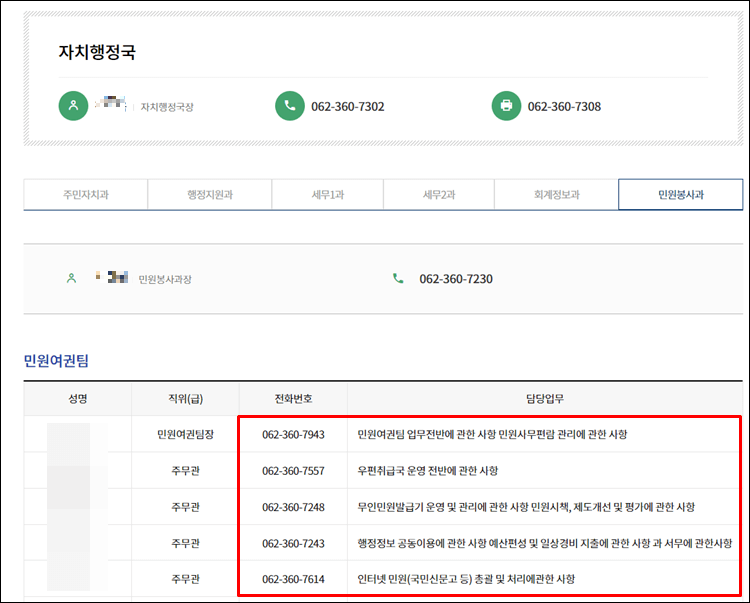Click the 전화번호 column header

(293, 399)
